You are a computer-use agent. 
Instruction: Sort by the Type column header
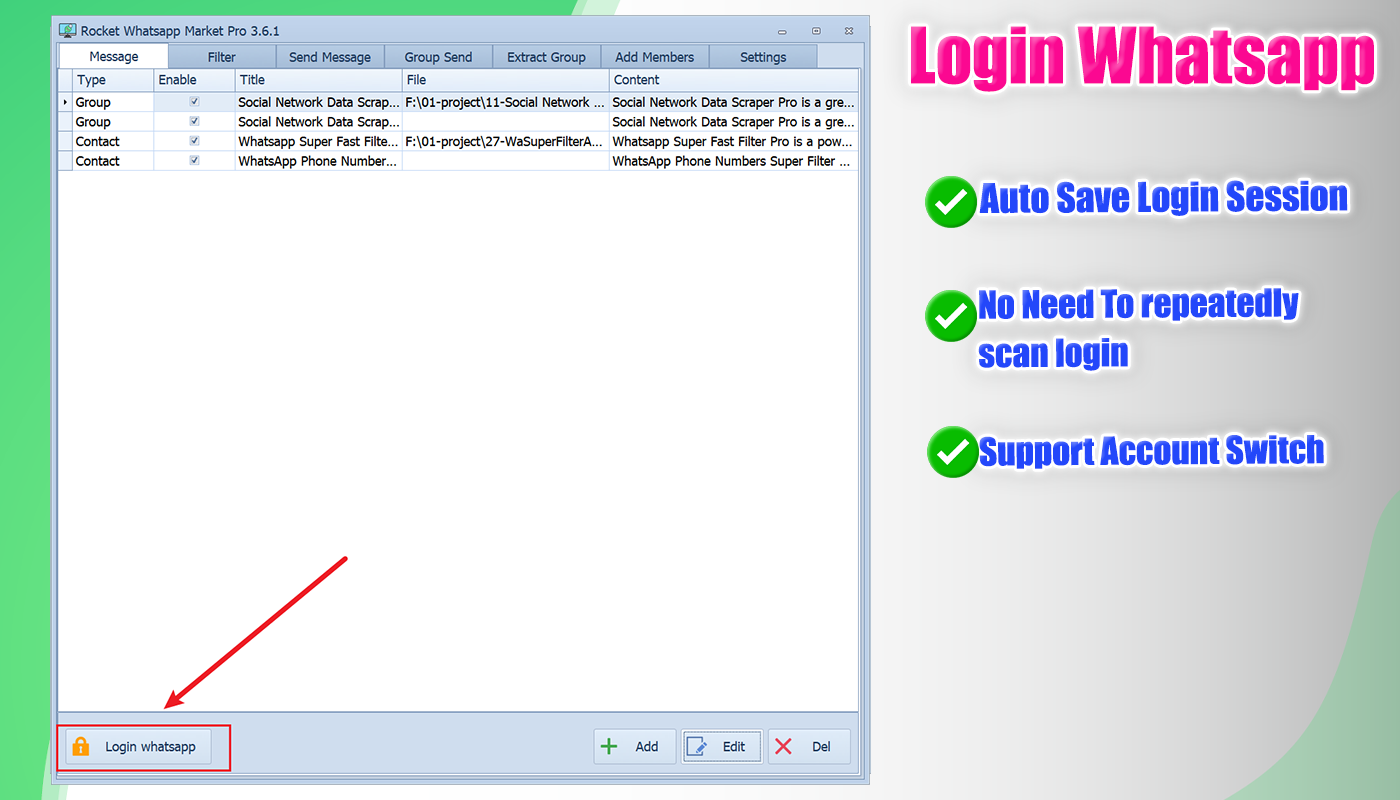(x=113, y=80)
